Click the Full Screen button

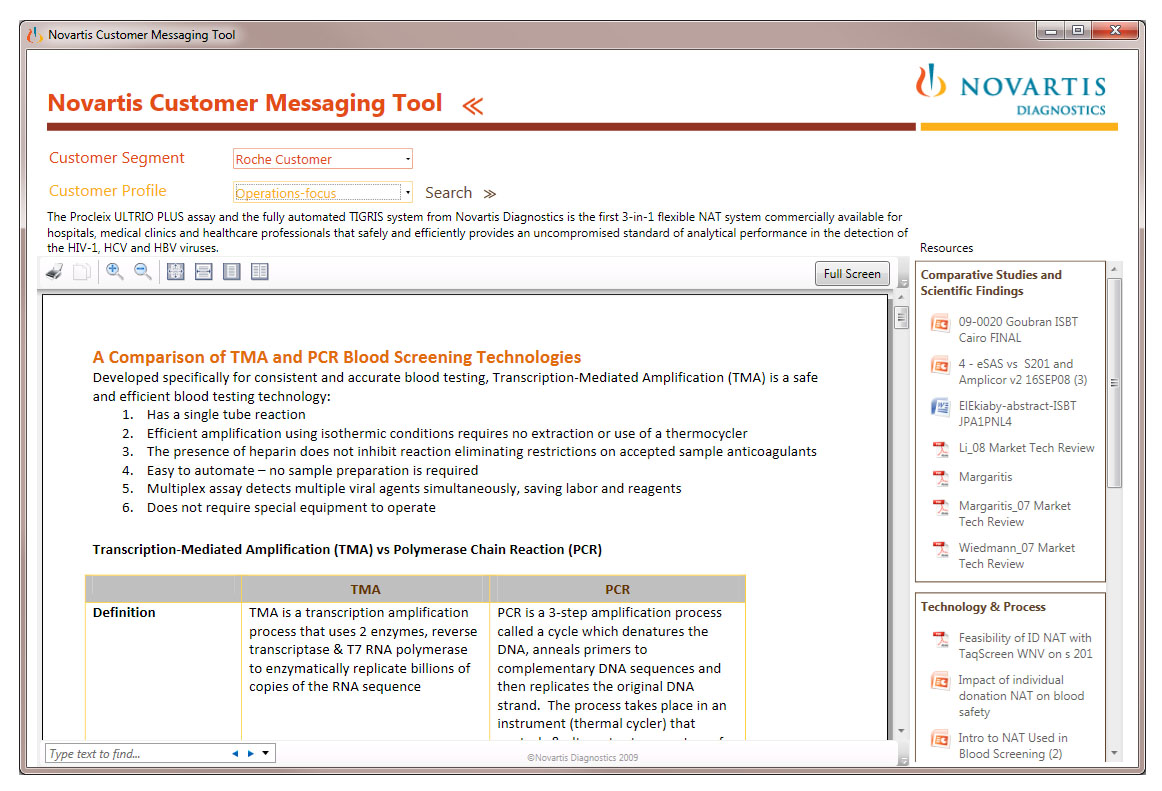(x=852, y=274)
